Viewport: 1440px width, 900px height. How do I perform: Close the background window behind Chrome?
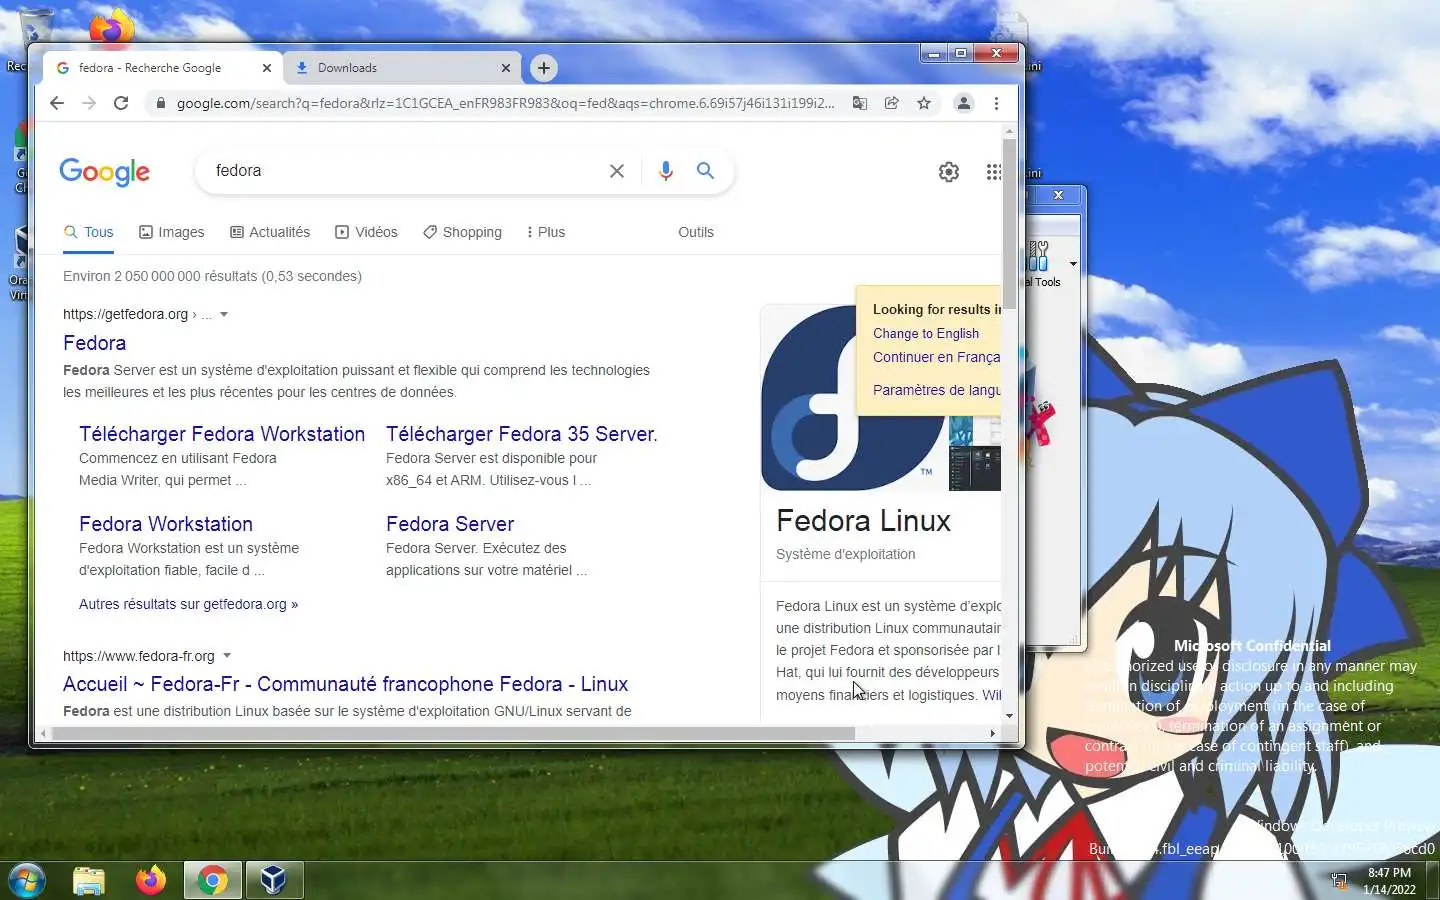[1058, 195]
